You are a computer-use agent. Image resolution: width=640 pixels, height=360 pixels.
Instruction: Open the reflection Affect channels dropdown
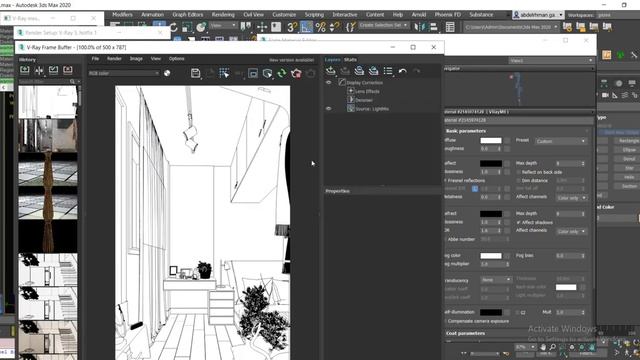pos(571,198)
